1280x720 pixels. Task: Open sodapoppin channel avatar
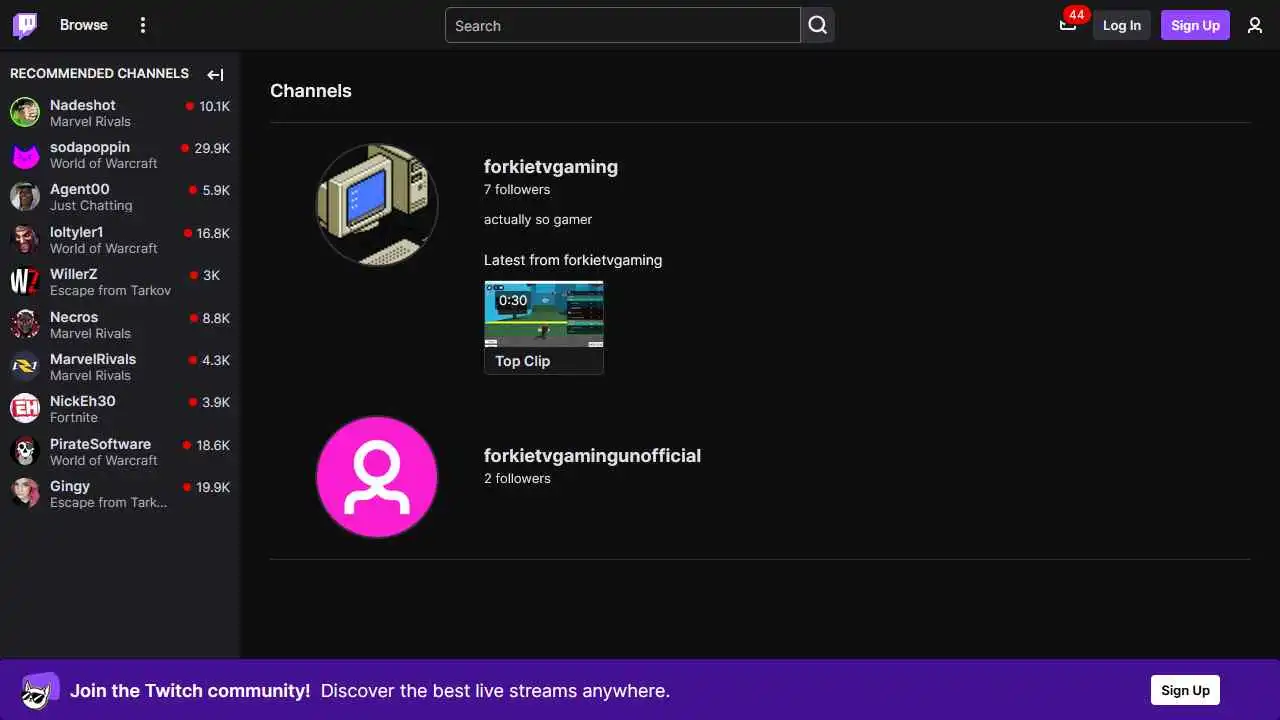pyautogui.click(x=25, y=155)
